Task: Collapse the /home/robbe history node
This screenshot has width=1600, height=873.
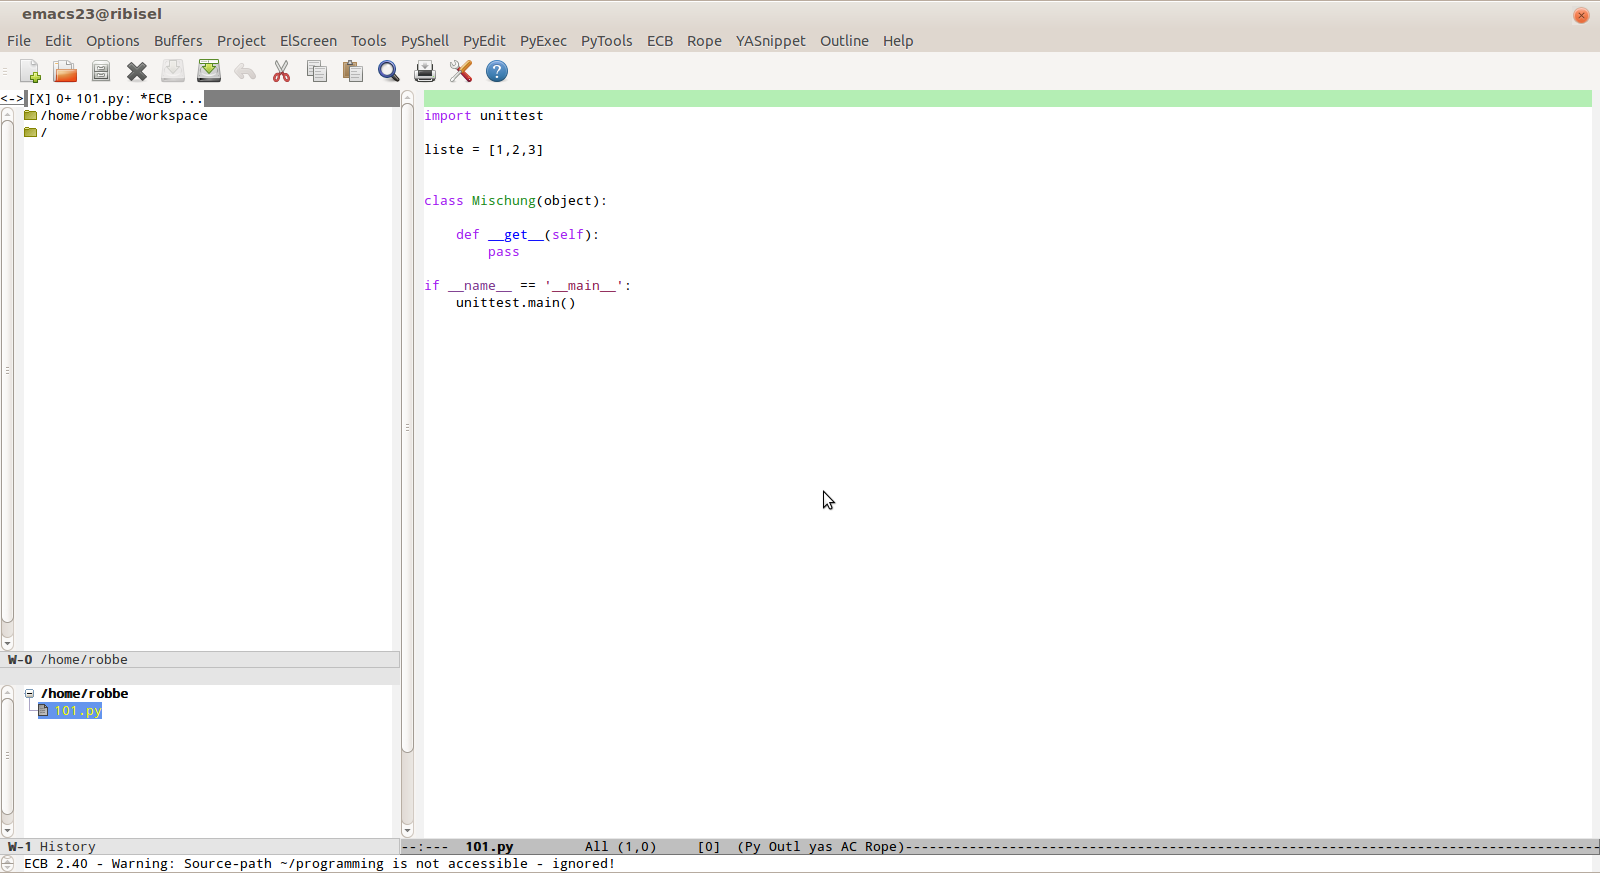Action: [x=30, y=693]
